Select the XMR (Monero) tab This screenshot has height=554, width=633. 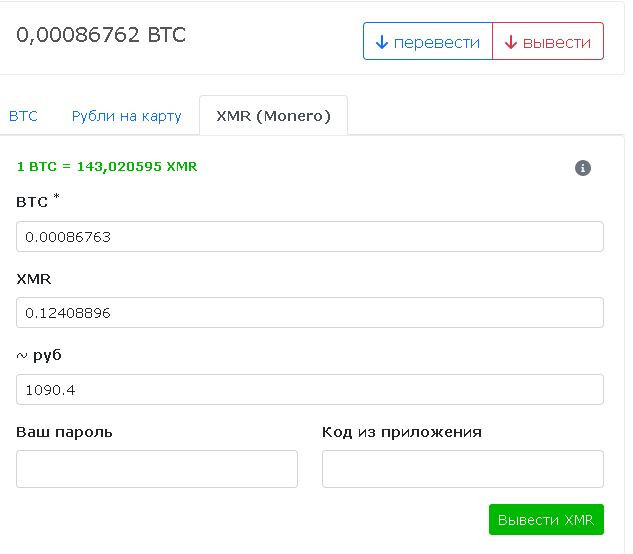pyautogui.click(x=273, y=116)
